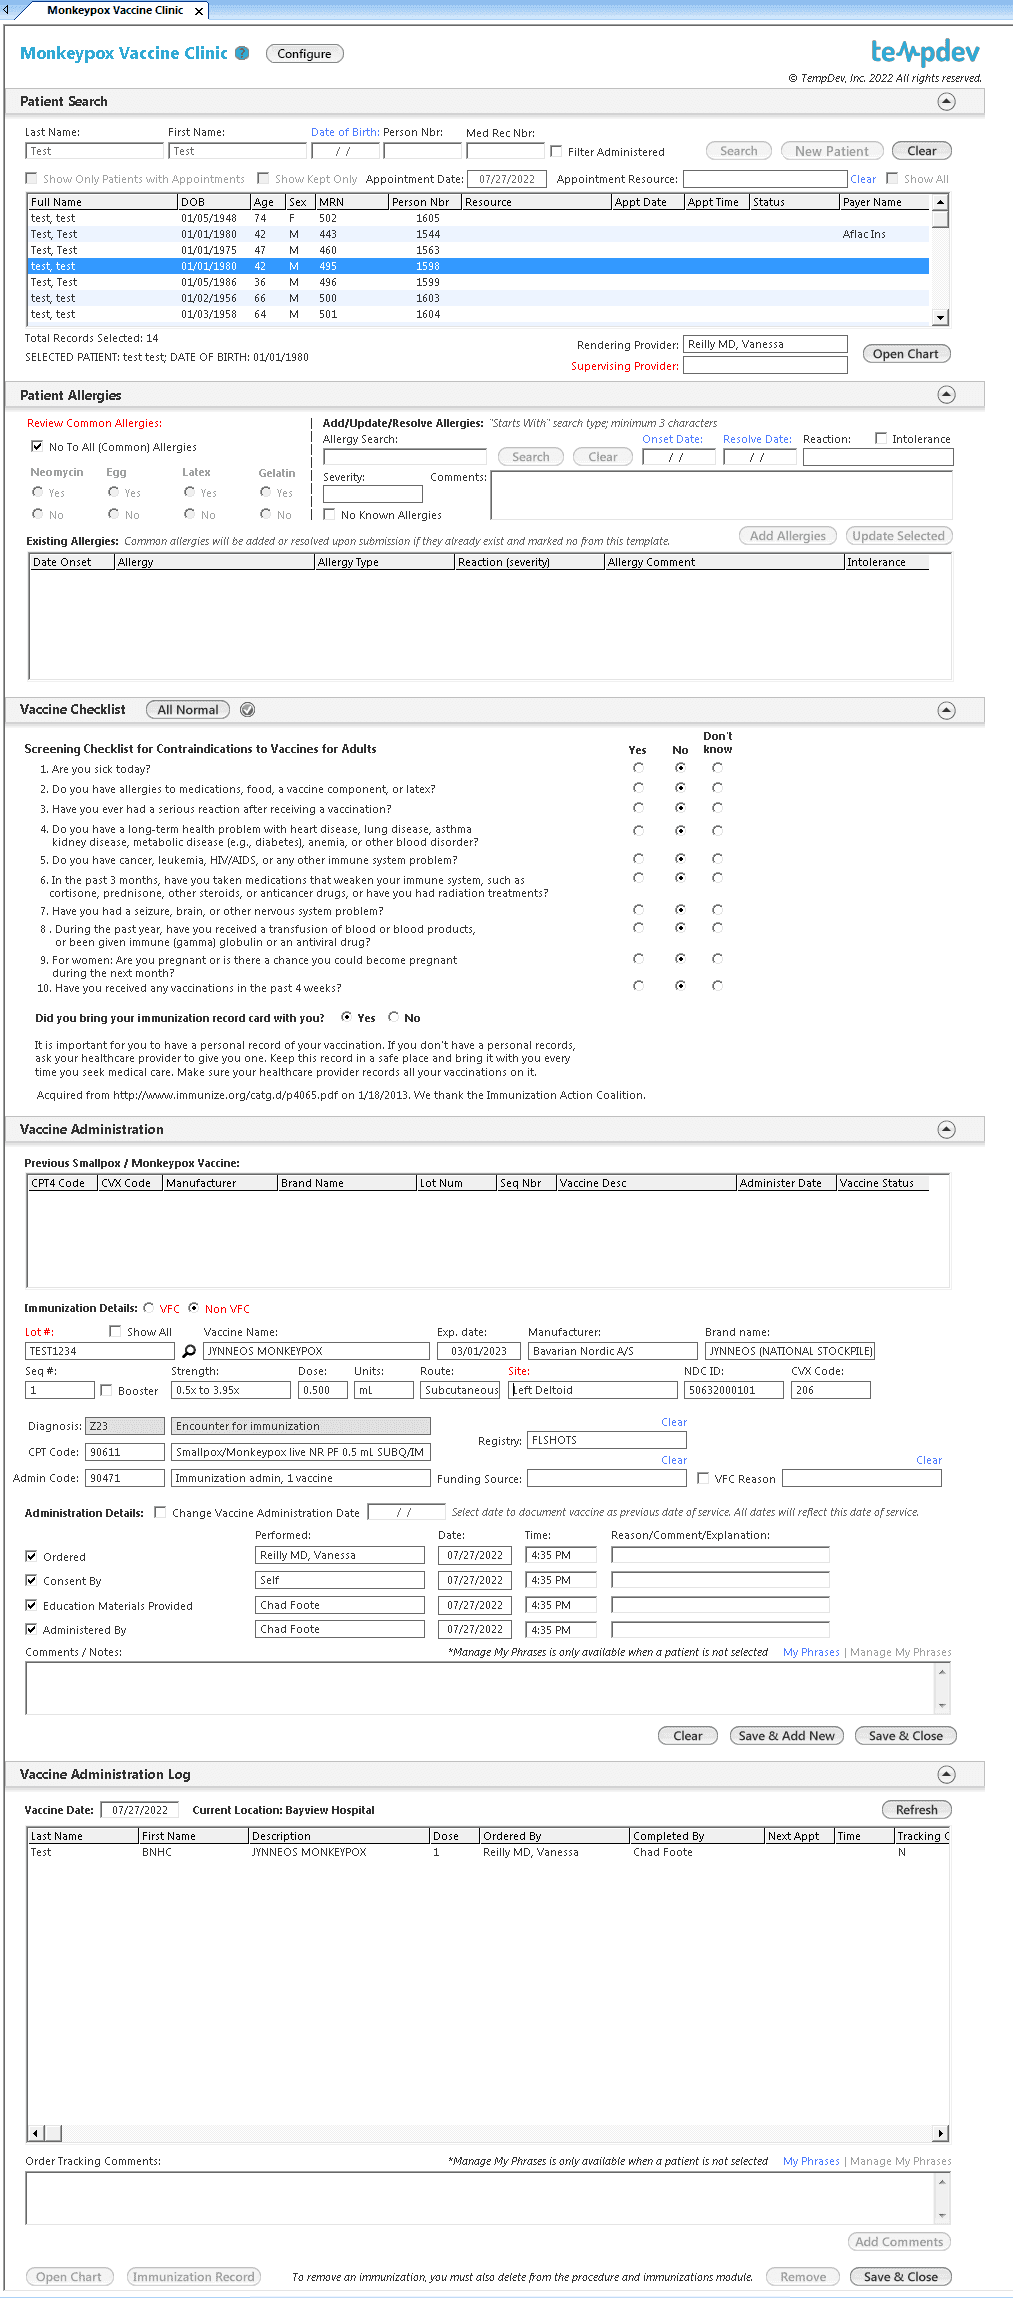Open the My Phrases link above Comments

point(811,1652)
